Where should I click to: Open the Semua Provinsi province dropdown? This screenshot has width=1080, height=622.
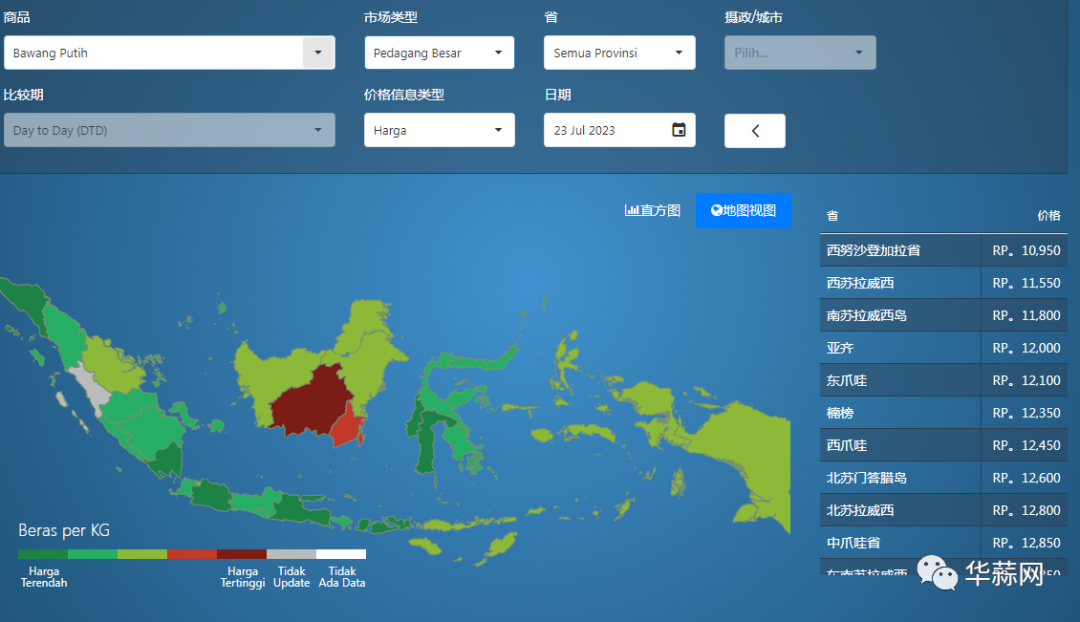tap(619, 53)
